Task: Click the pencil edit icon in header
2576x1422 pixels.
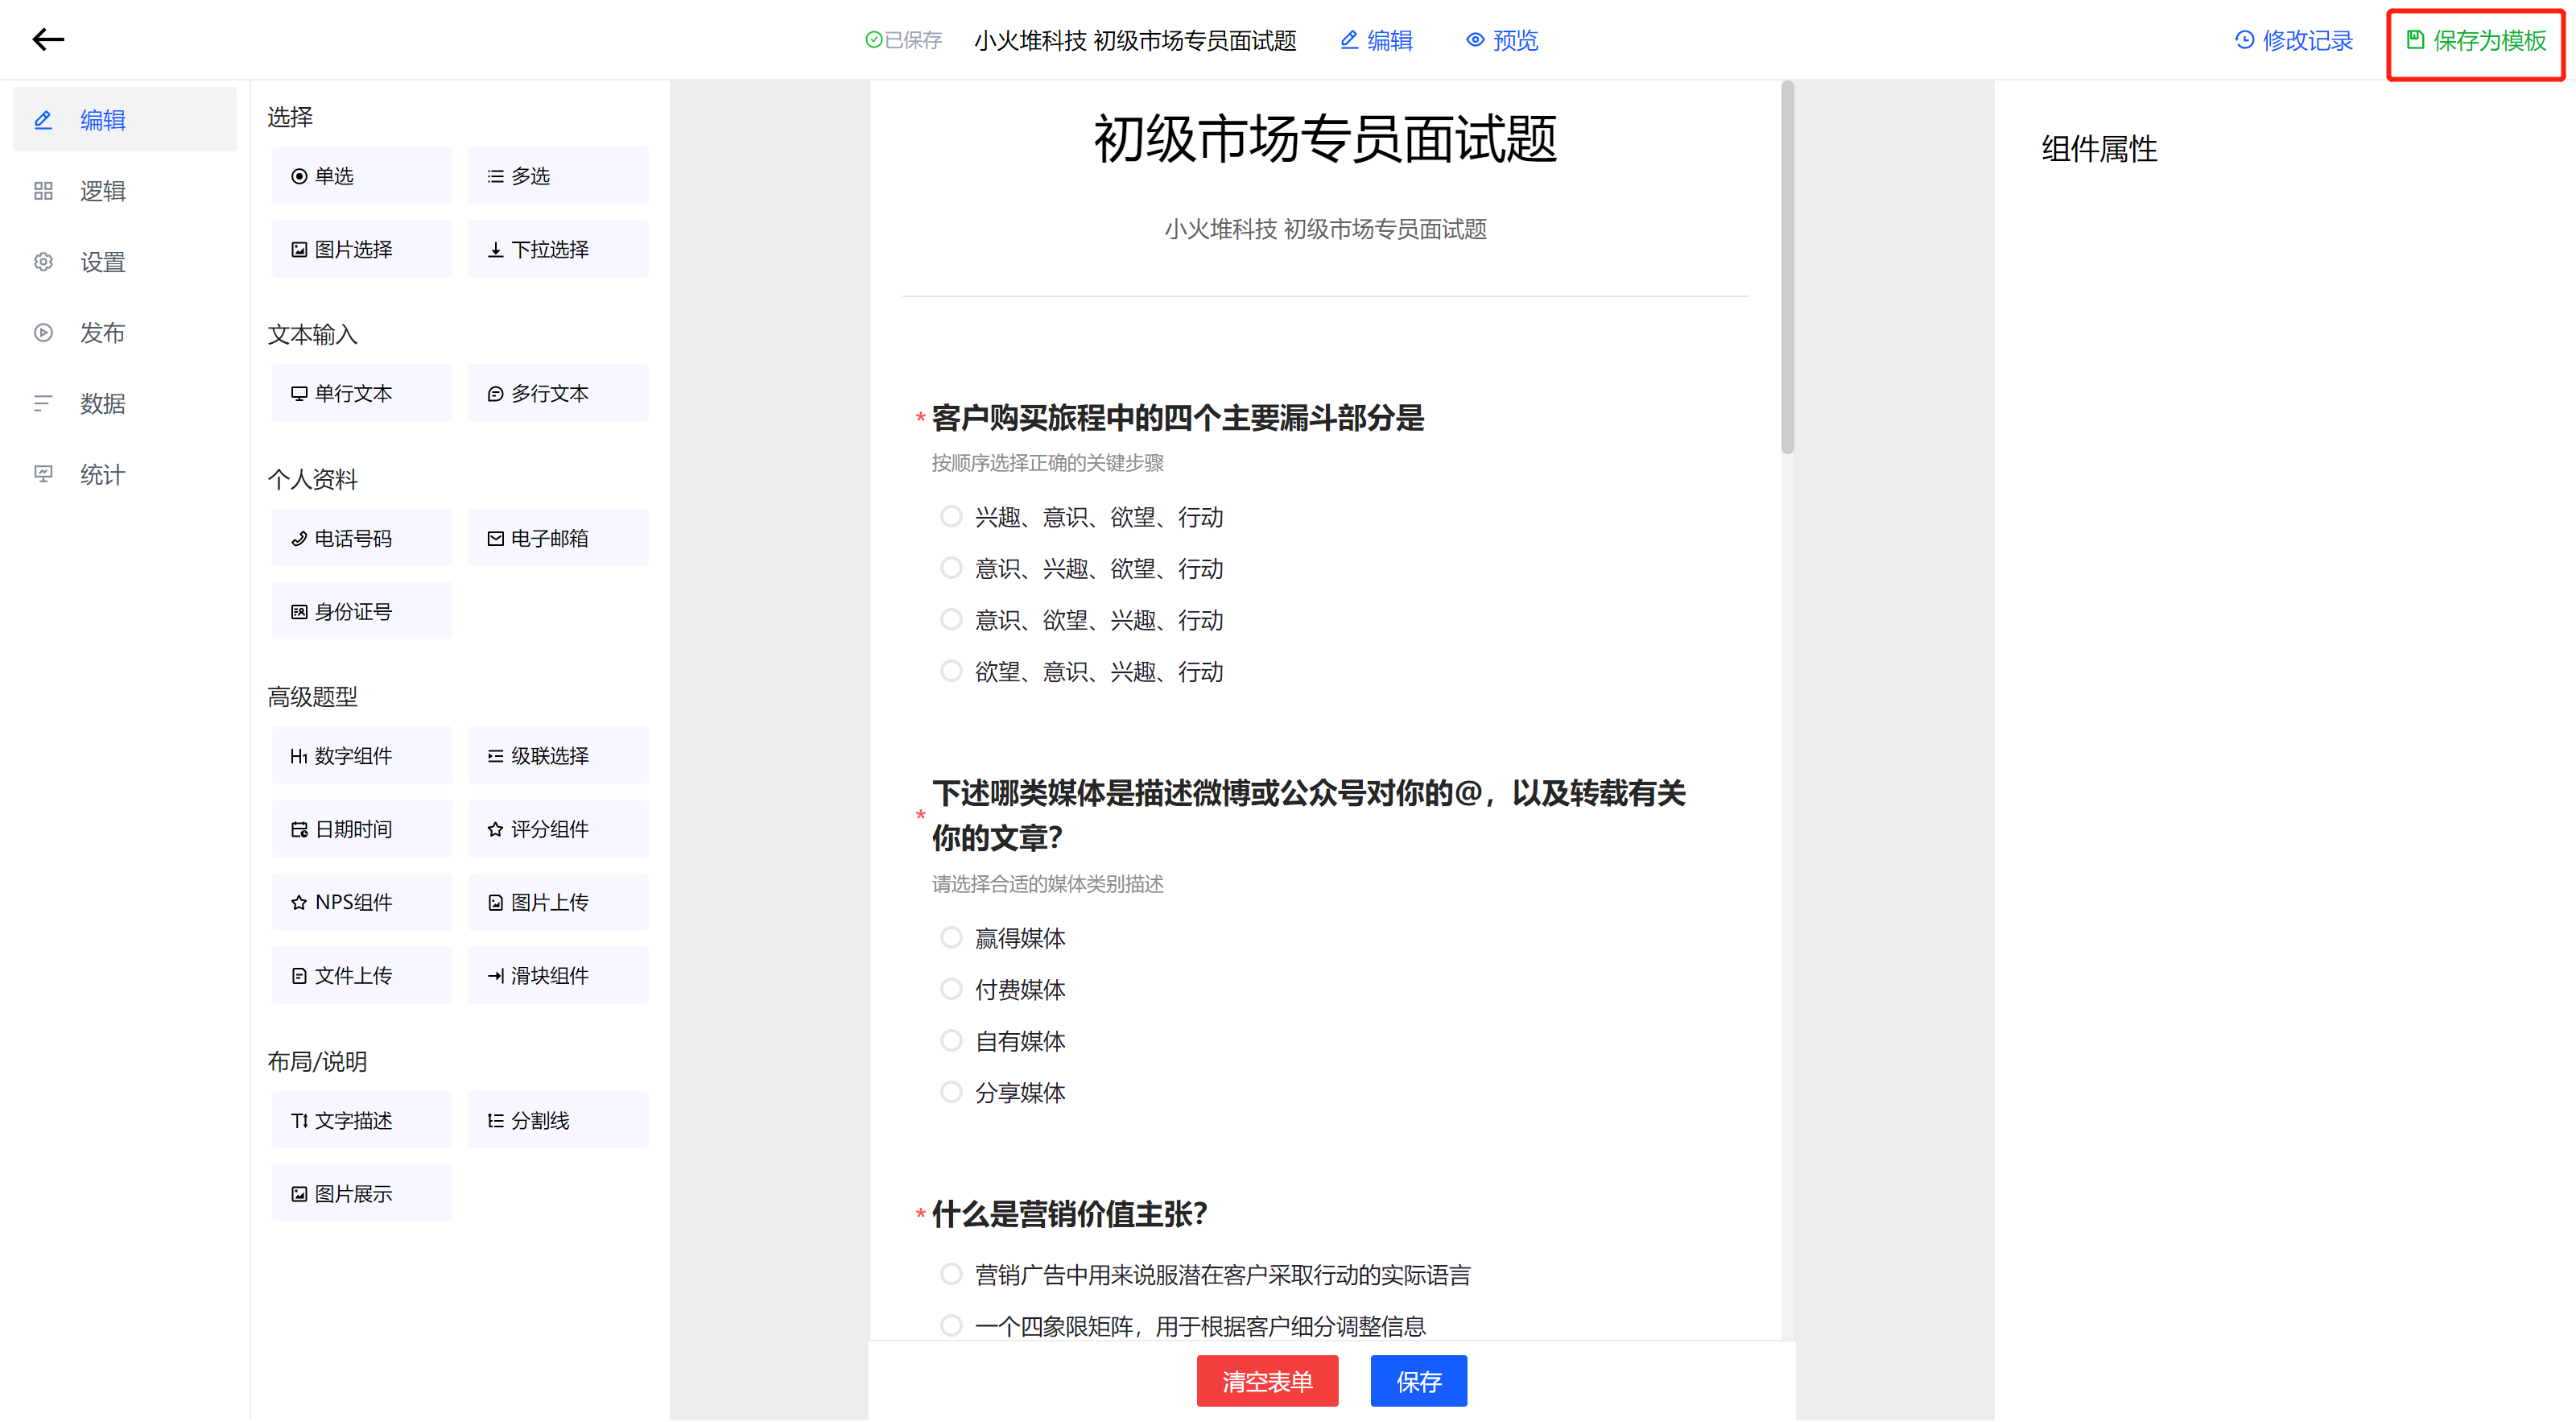Action: 1349,40
